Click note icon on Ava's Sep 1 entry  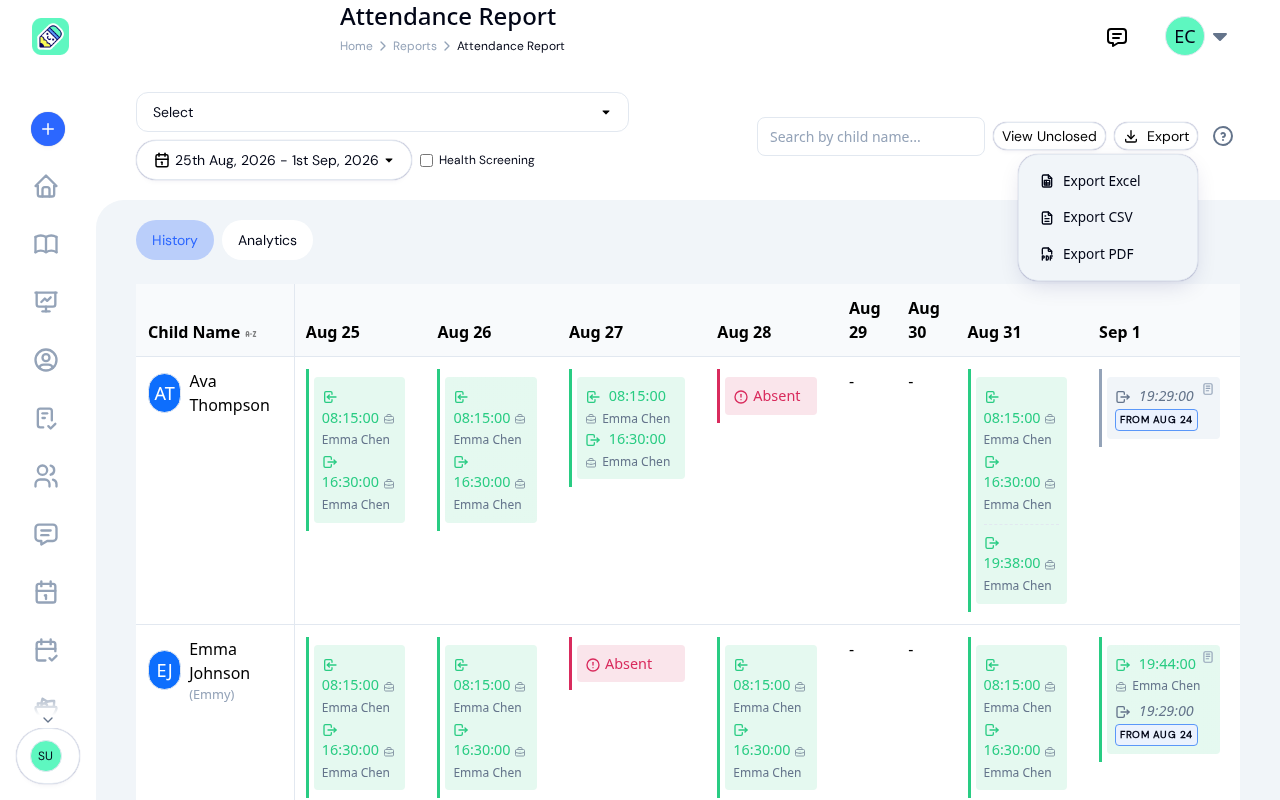(1208, 389)
